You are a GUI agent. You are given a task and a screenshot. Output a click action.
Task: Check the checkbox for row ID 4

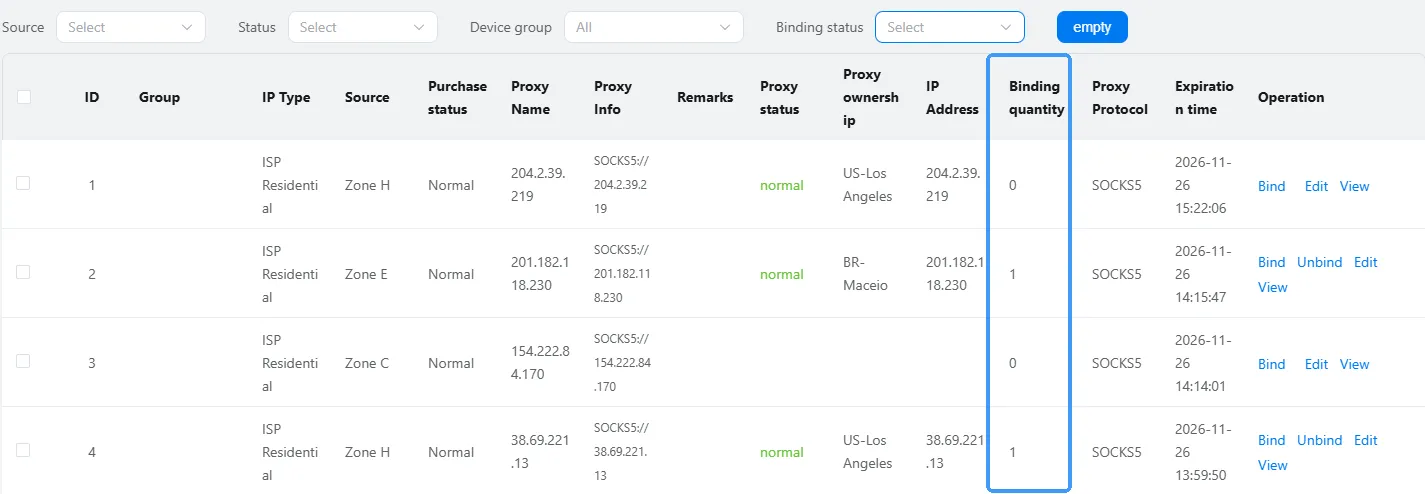click(24, 451)
